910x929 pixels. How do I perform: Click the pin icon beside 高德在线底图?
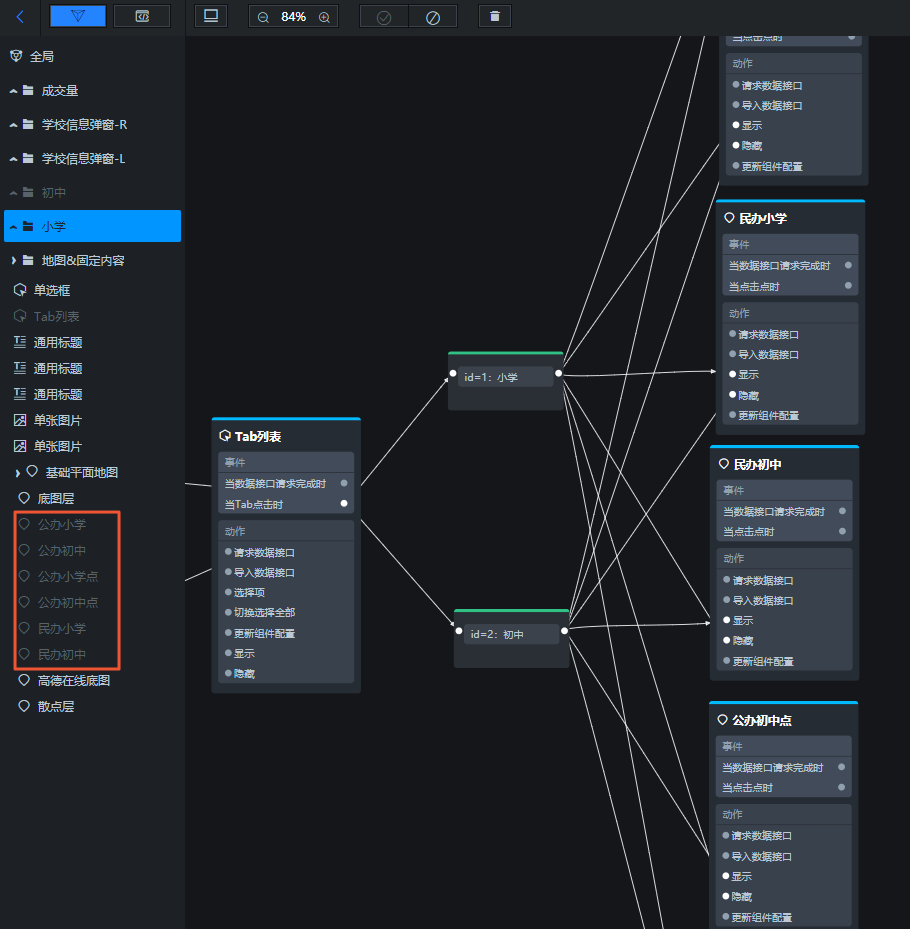coord(24,680)
